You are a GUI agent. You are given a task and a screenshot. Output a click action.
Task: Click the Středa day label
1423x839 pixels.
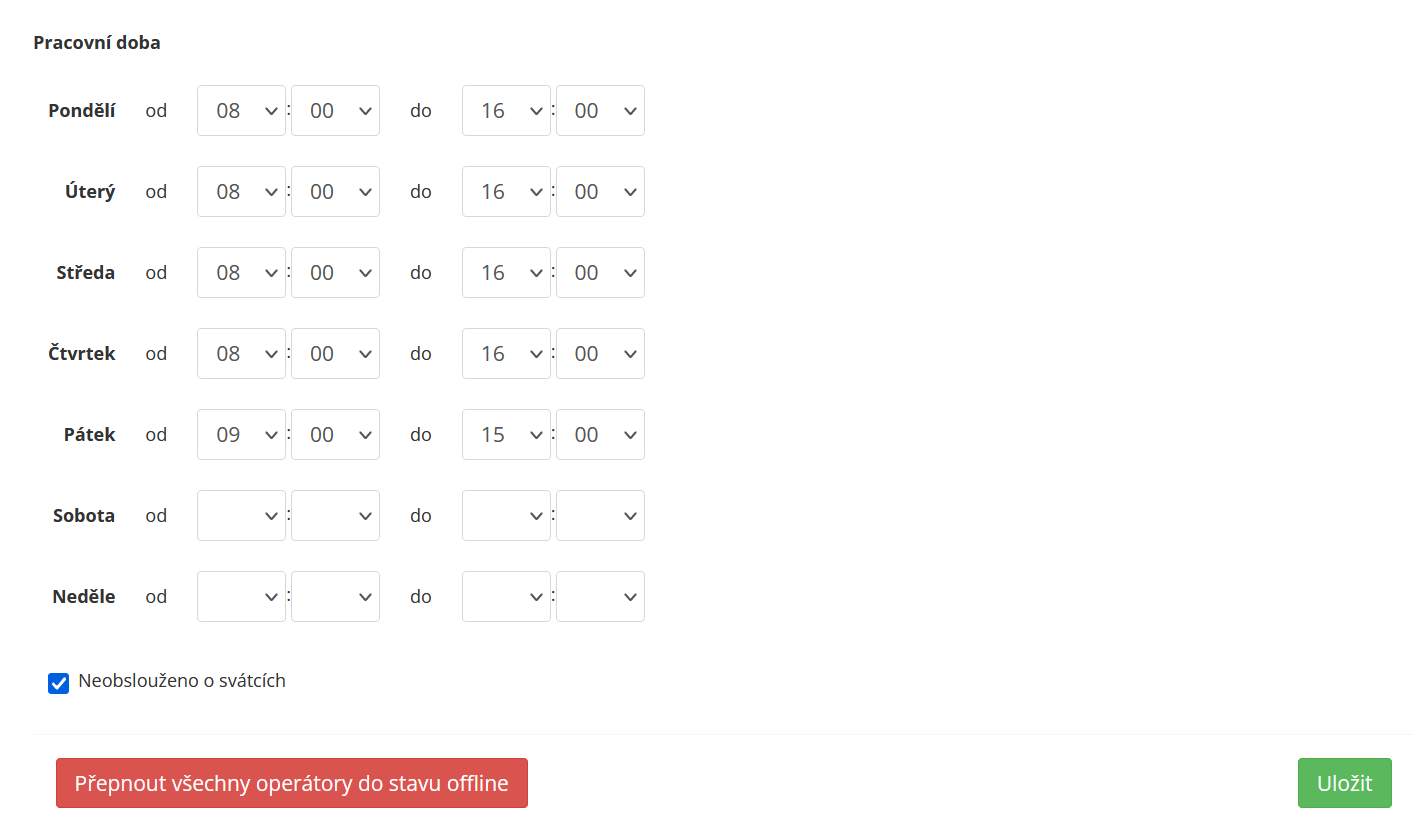click(x=86, y=273)
